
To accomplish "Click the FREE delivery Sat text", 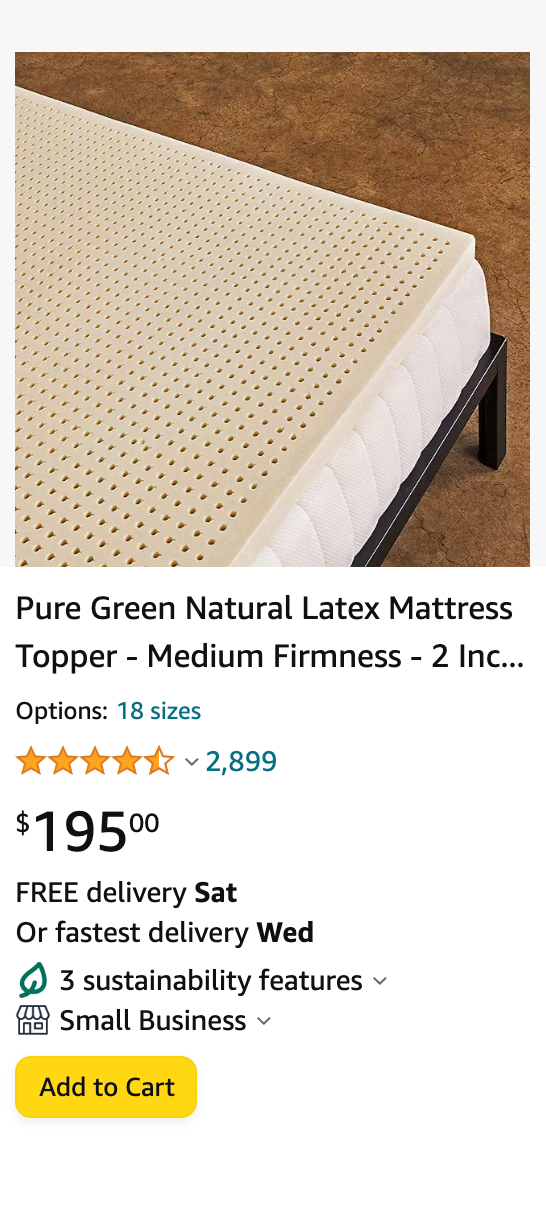I will tap(127, 892).
